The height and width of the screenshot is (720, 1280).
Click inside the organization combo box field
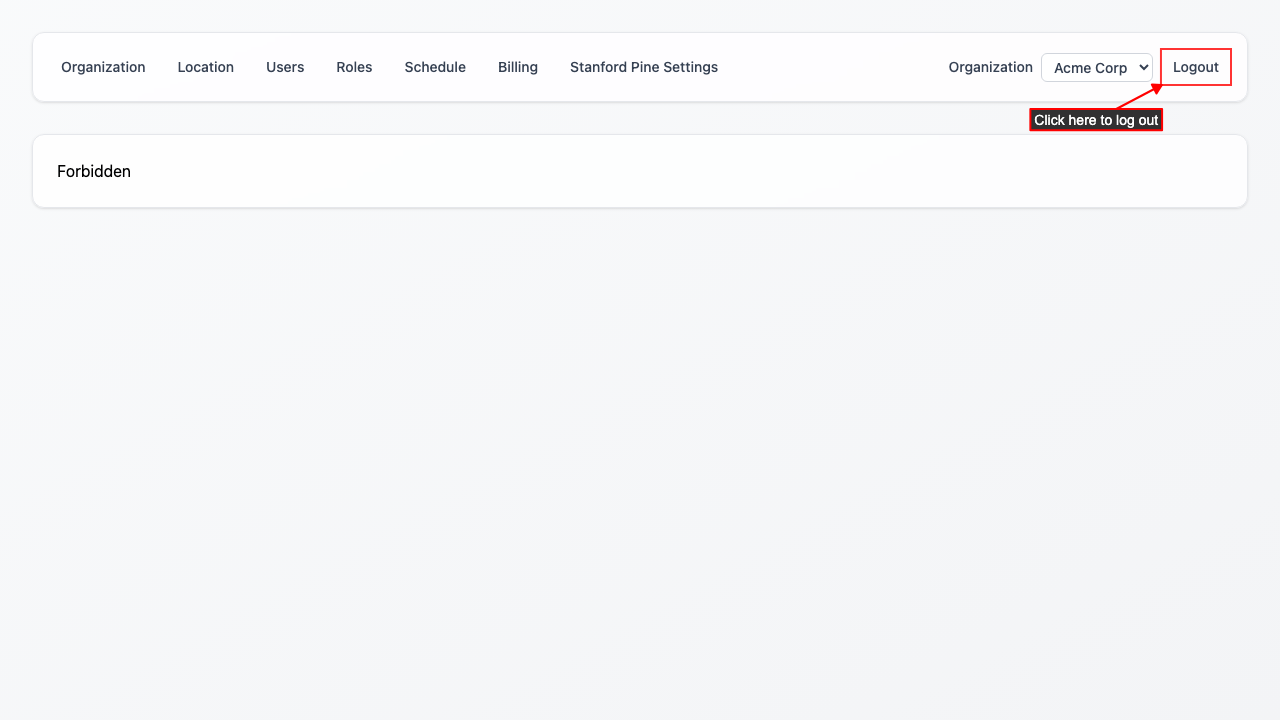[1090, 67]
